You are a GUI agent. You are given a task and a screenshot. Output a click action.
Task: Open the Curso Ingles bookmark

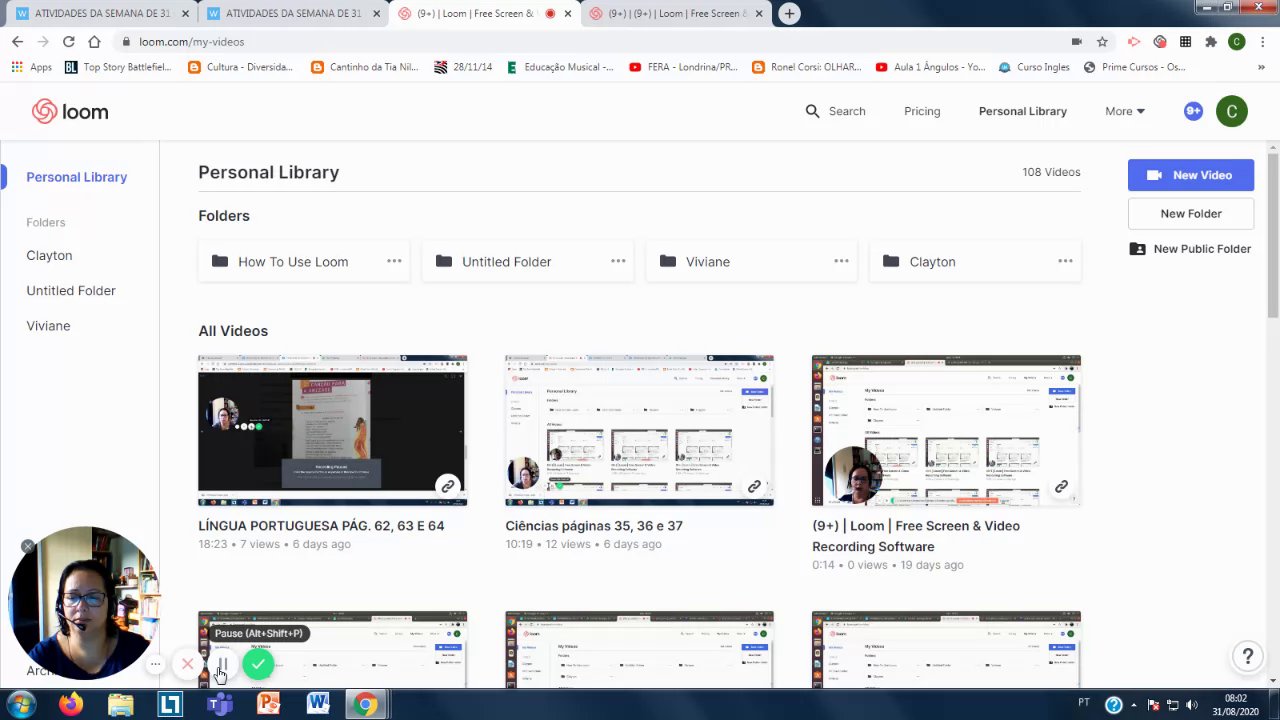(x=1033, y=67)
